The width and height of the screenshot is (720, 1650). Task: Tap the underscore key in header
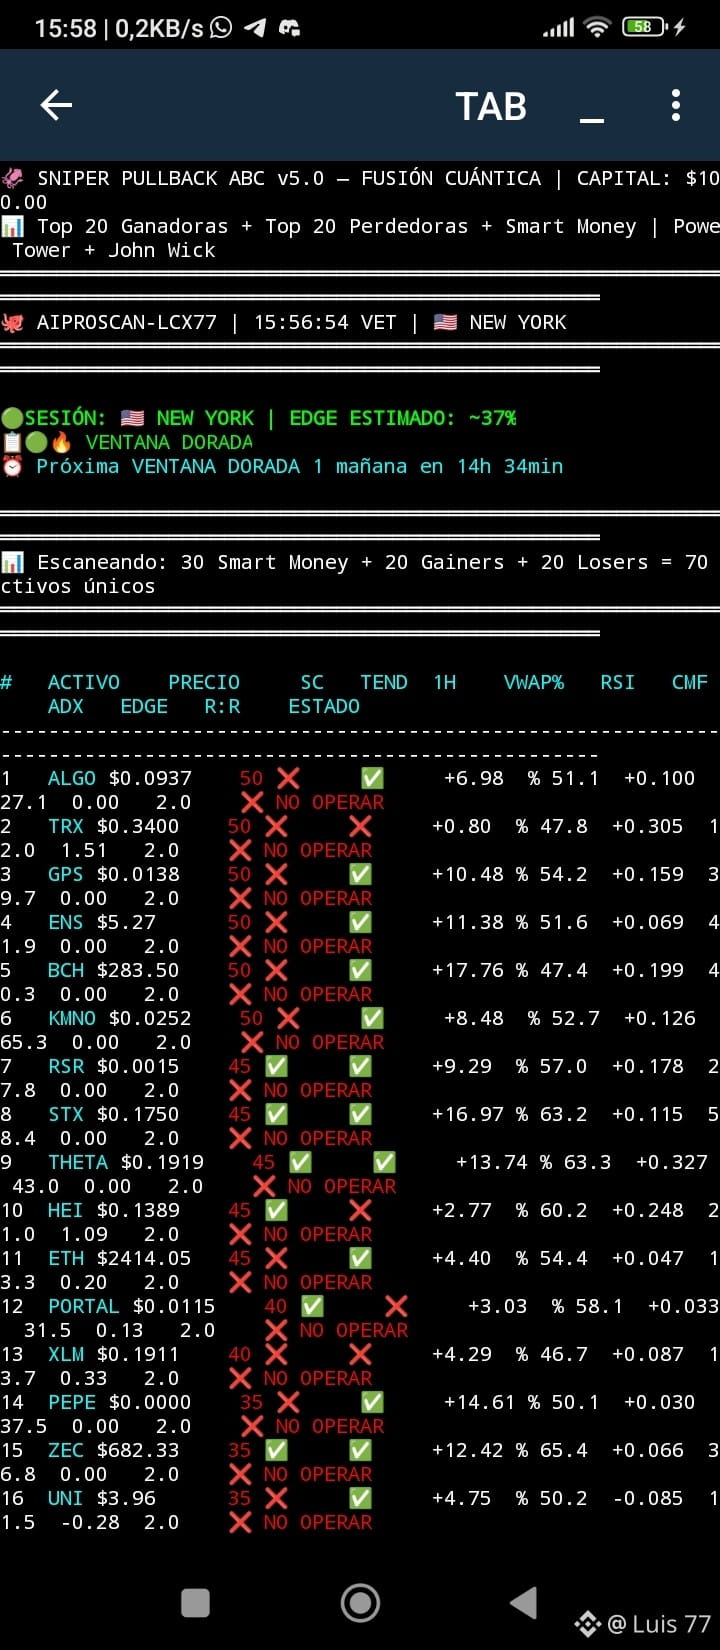pyautogui.click(x=592, y=120)
